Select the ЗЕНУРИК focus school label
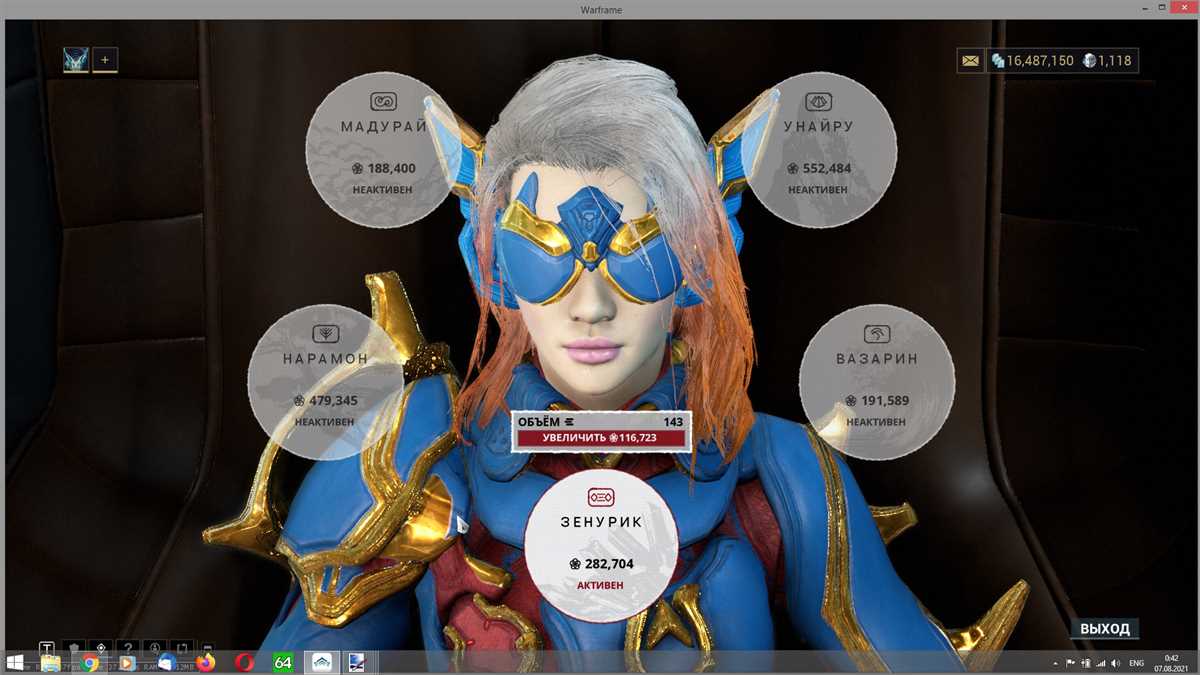The image size is (1200, 675). pos(601,522)
